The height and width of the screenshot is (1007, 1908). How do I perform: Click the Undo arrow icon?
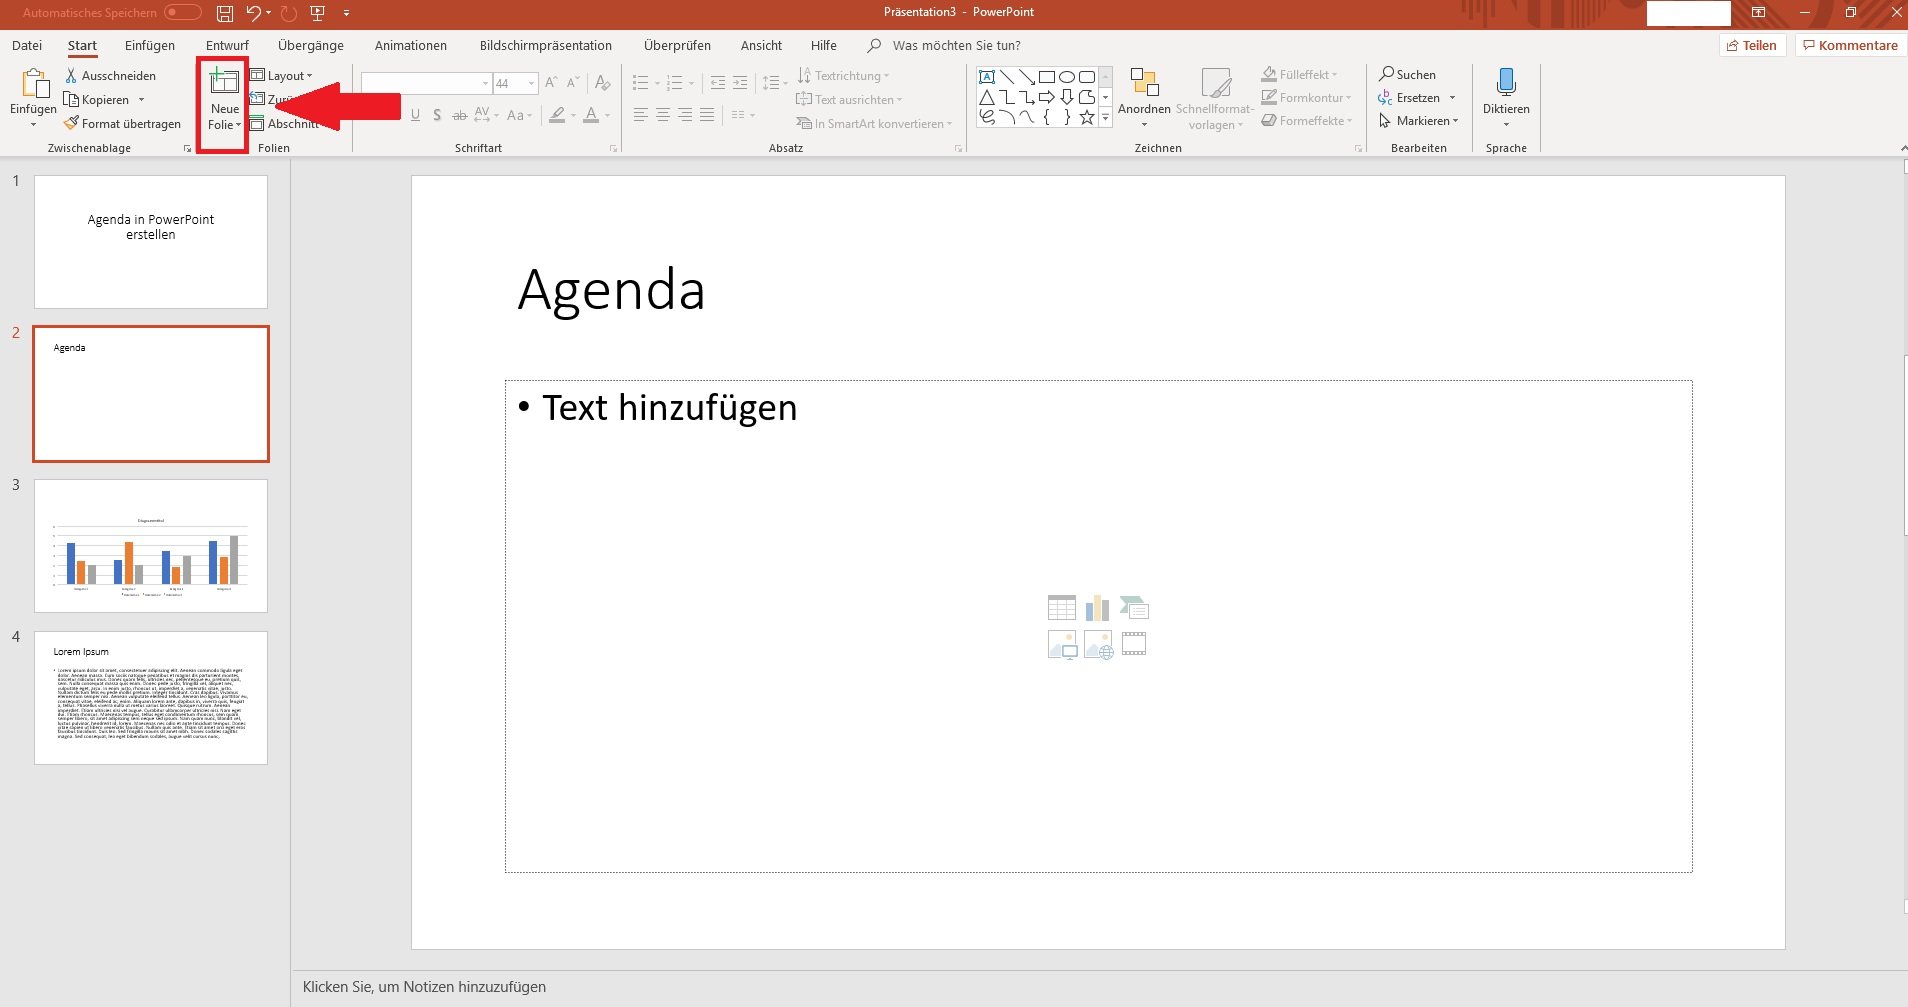tap(254, 13)
